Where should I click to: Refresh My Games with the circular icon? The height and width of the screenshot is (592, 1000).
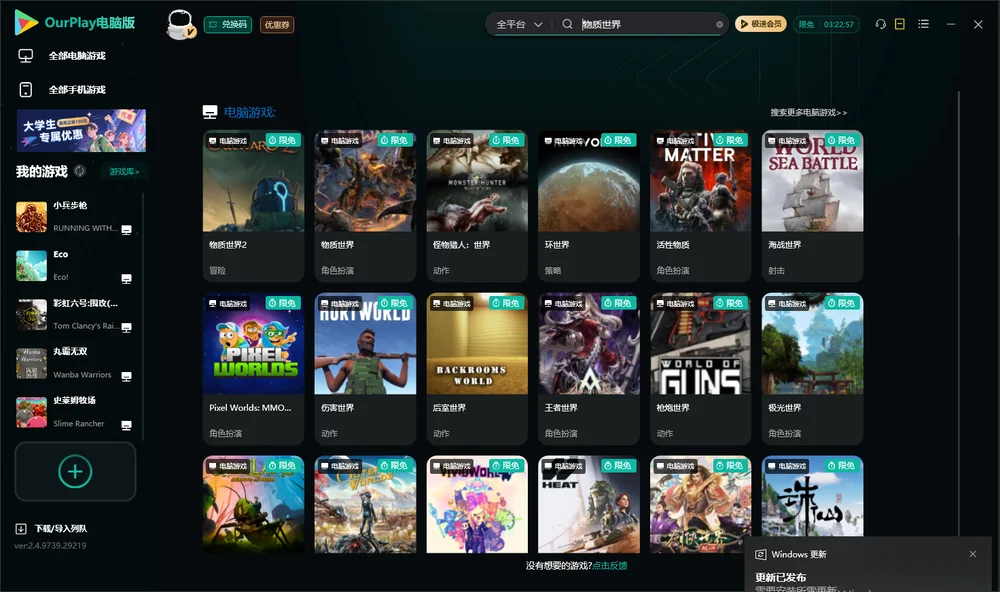coord(80,171)
